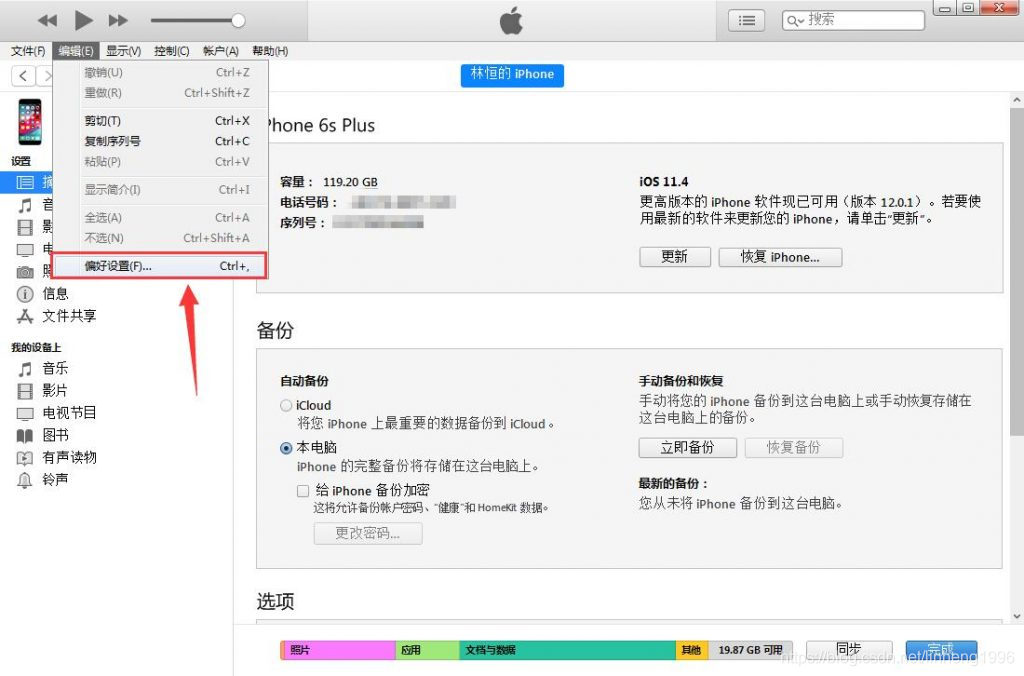Click the 立即备份 button
This screenshot has width=1024, height=676.
tap(687, 447)
